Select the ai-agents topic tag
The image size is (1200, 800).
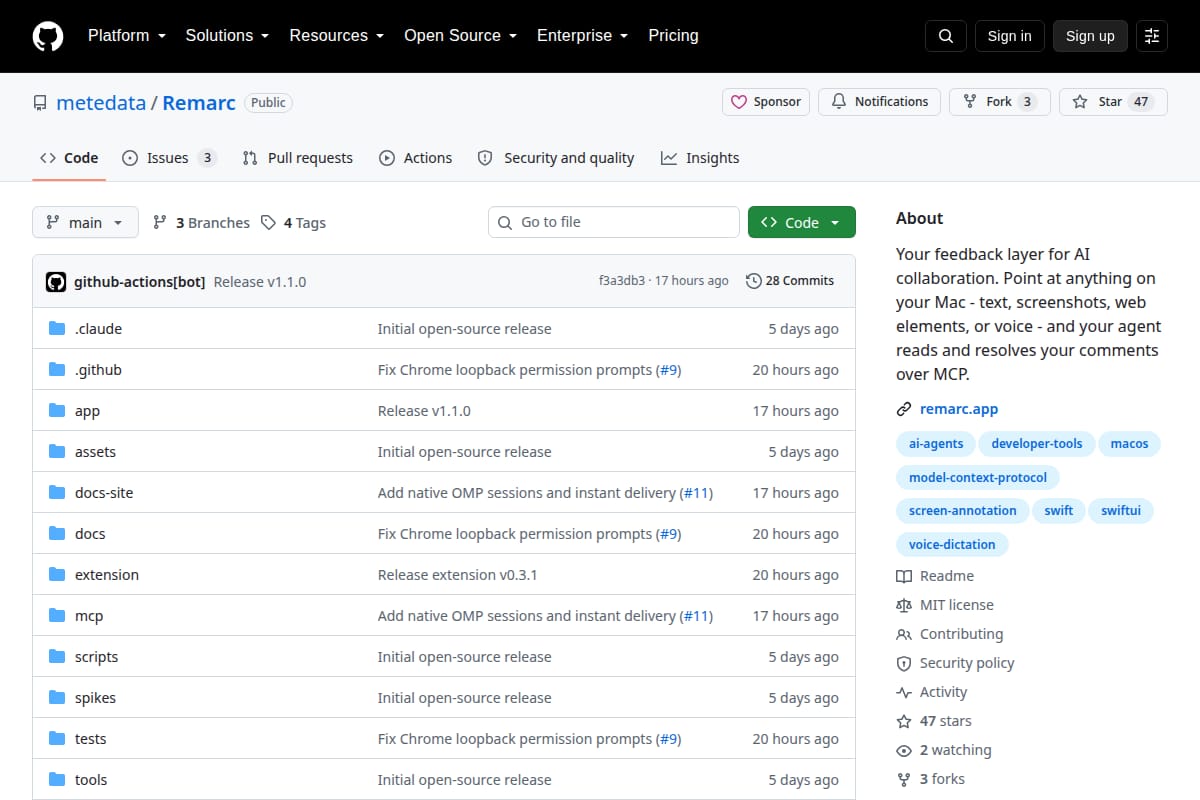936,443
